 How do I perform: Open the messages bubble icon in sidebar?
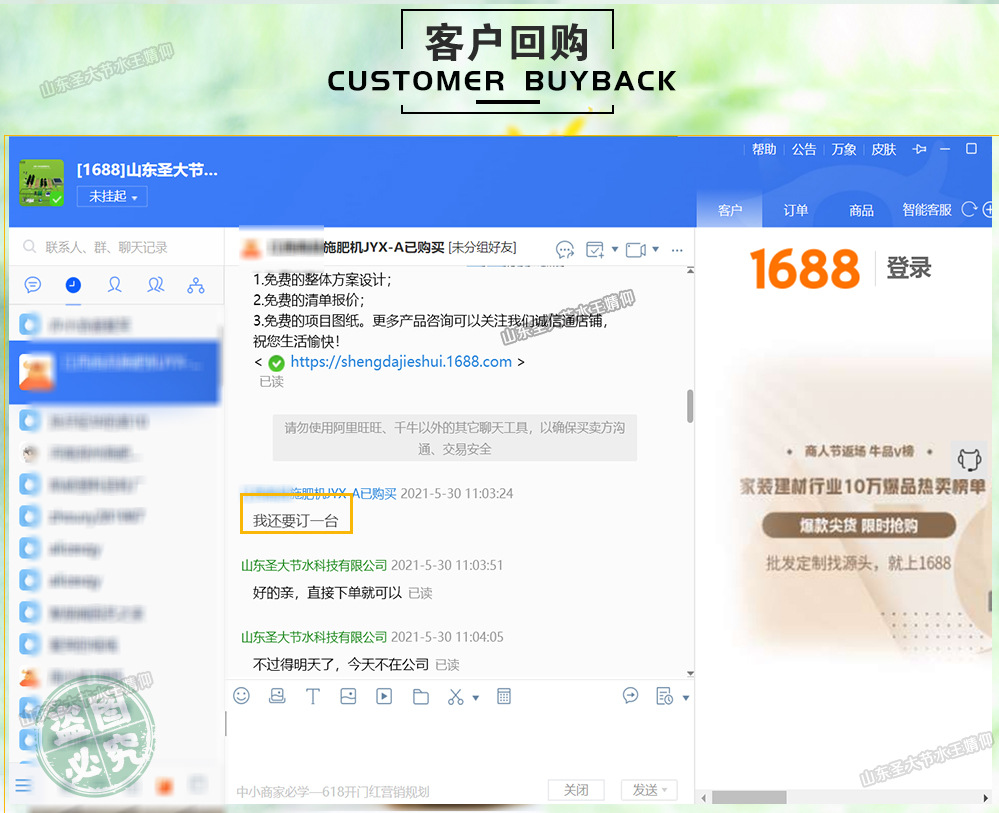pyautogui.click(x=32, y=285)
